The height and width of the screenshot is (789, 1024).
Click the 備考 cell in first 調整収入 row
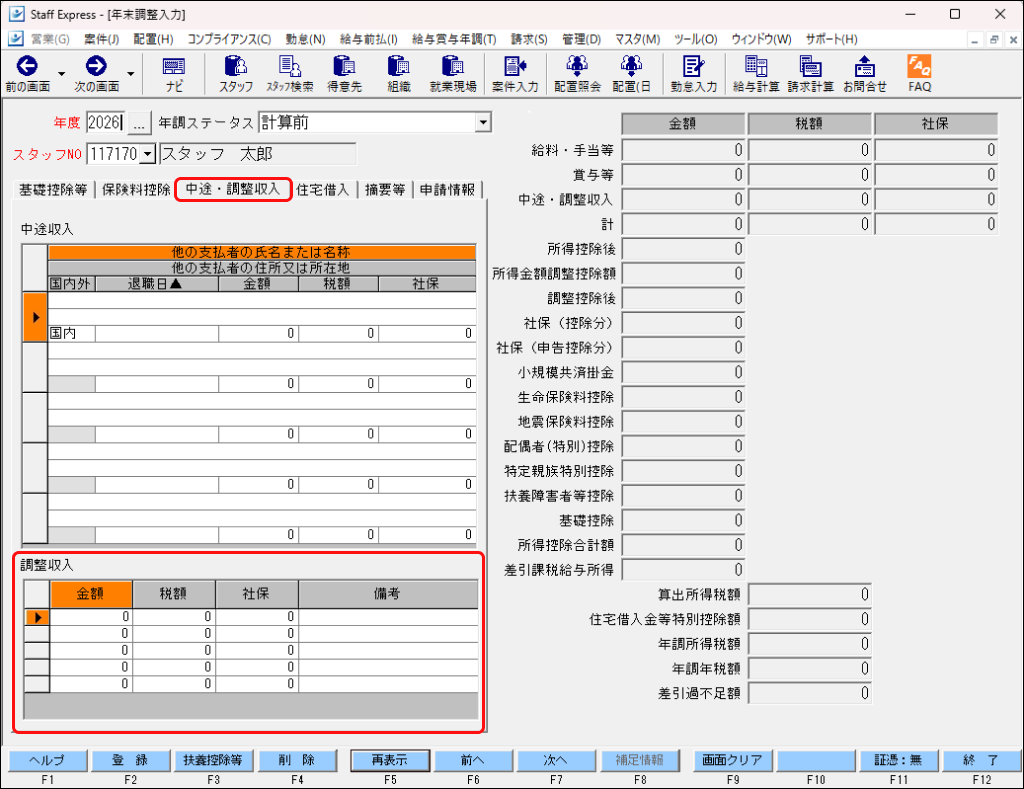[x=388, y=617]
